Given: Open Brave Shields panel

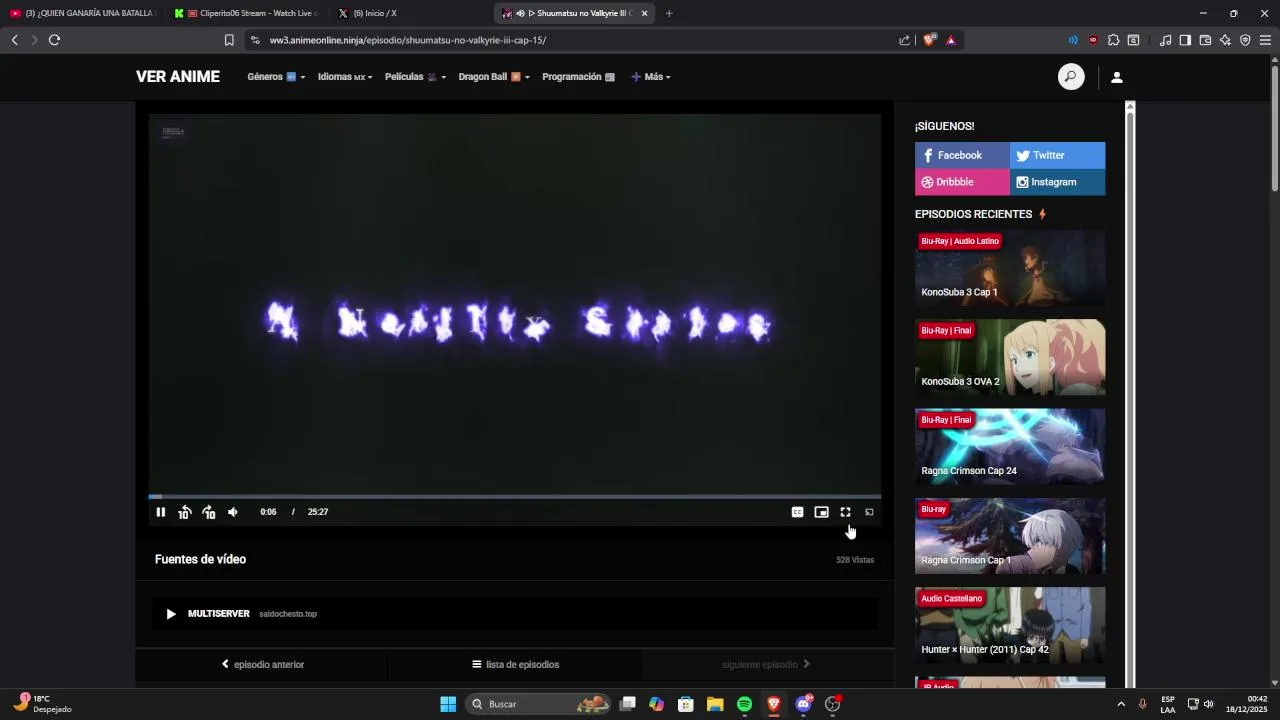Looking at the screenshot, I should click(929, 40).
